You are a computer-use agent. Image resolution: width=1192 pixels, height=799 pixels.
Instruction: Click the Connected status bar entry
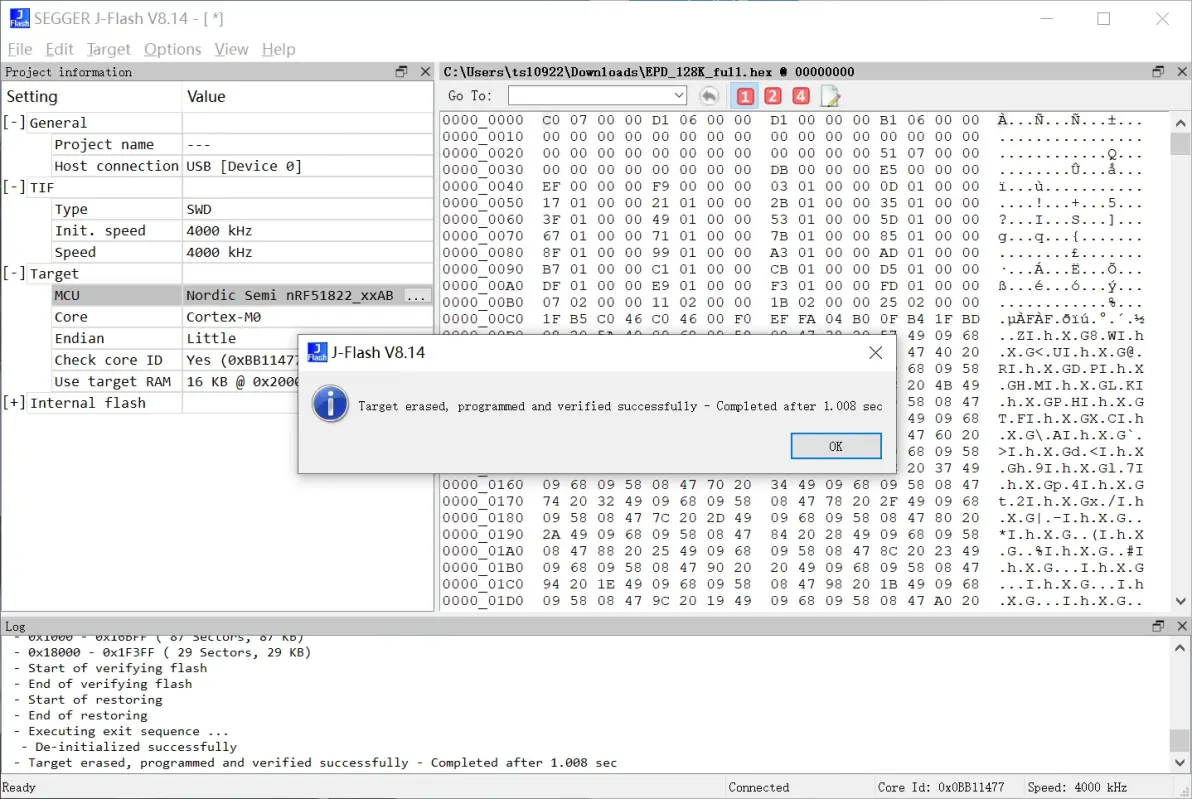click(759, 788)
